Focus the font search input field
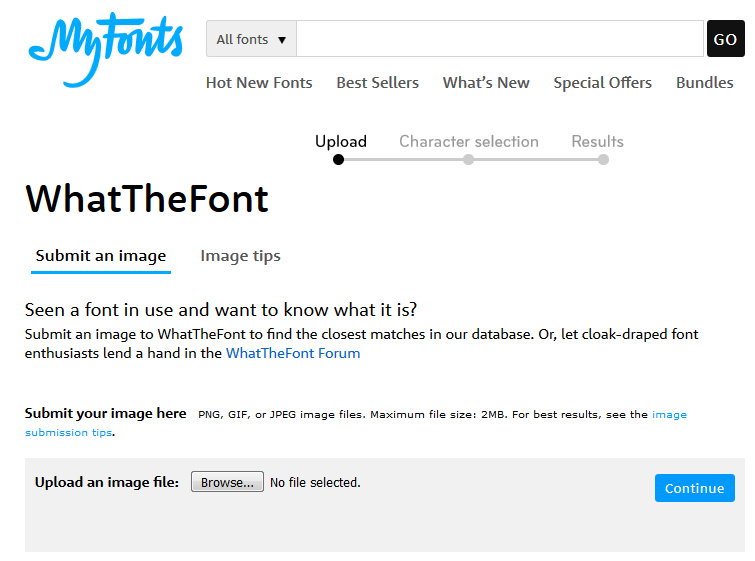The height and width of the screenshot is (561, 755). [500, 39]
